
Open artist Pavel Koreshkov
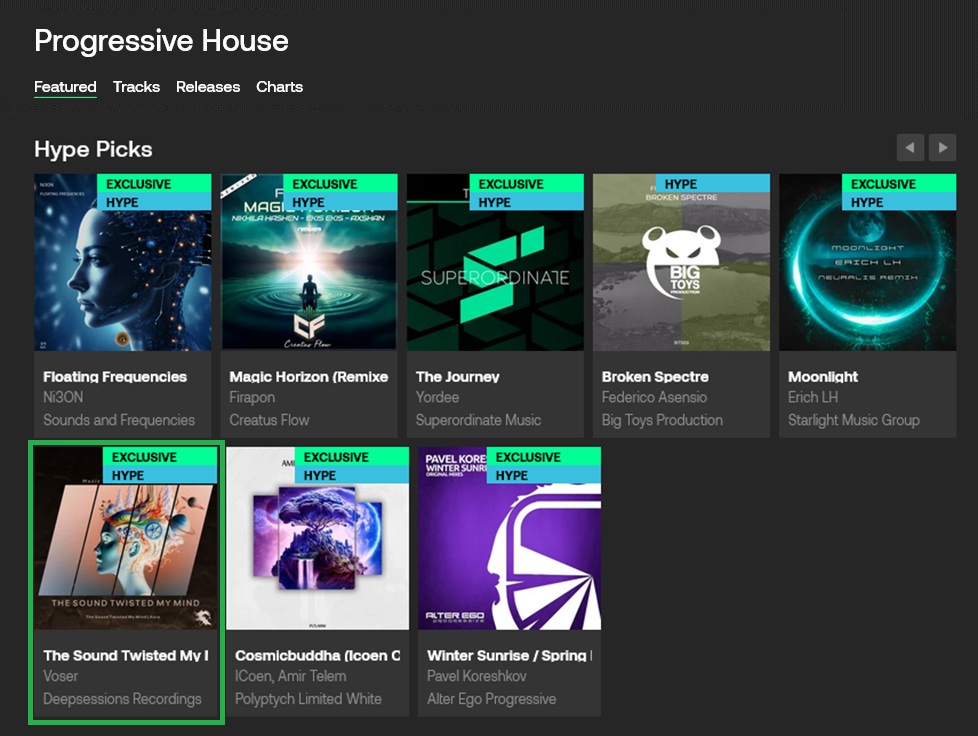click(477, 676)
